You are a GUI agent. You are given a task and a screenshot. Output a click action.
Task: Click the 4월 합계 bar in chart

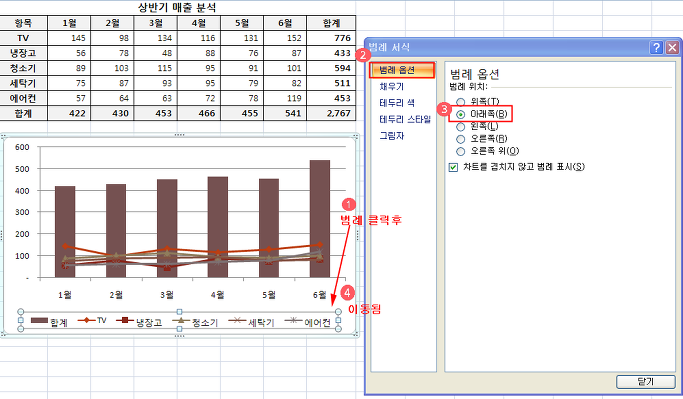218,227
